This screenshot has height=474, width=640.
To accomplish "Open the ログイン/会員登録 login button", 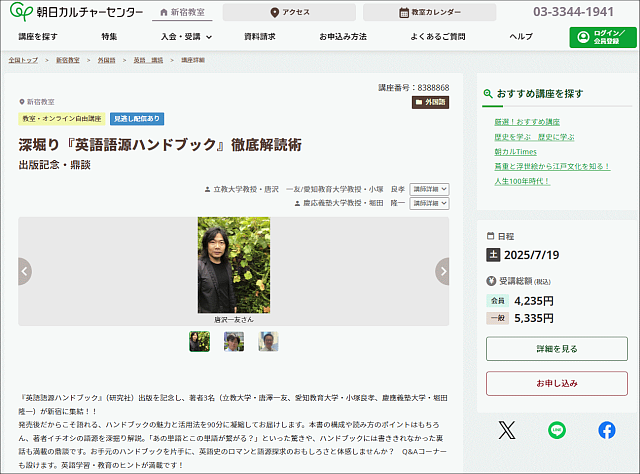I will point(602,37).
